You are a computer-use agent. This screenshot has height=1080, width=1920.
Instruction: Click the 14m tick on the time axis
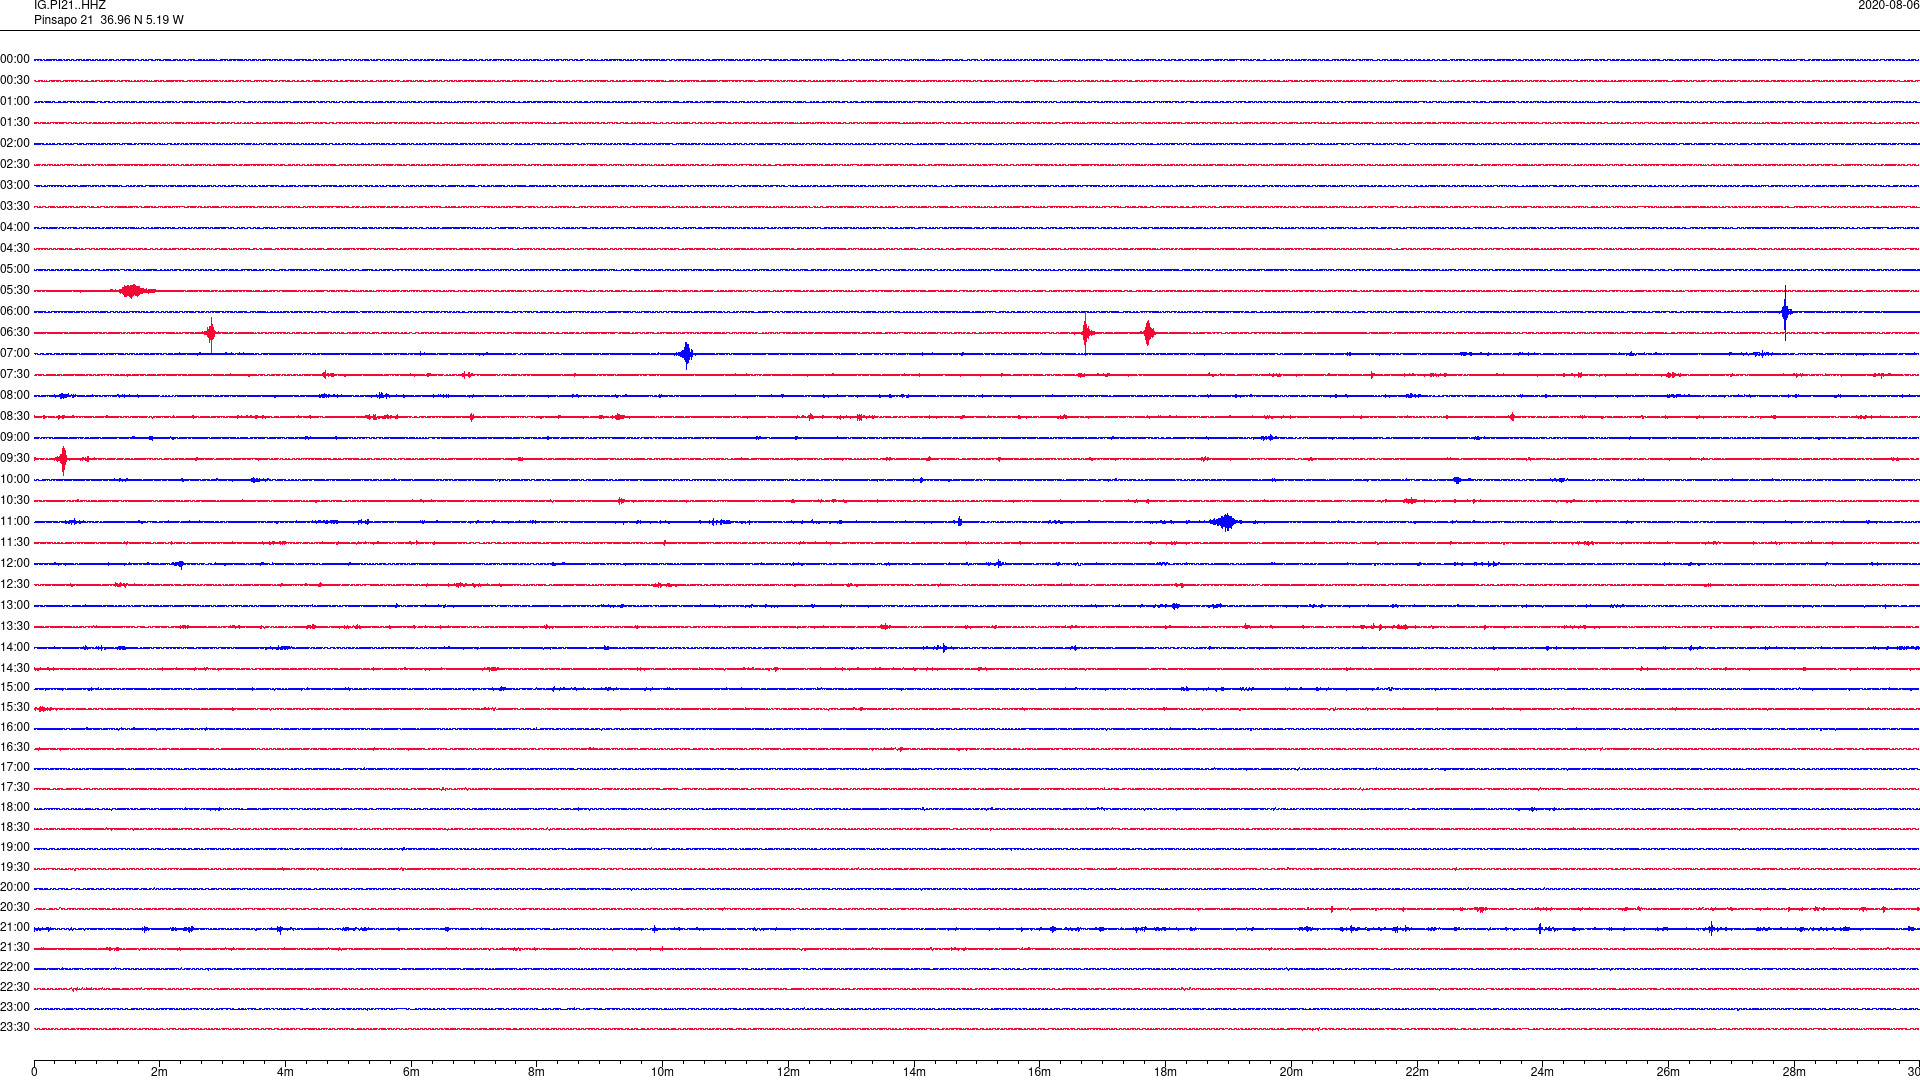coord(914,1072)
